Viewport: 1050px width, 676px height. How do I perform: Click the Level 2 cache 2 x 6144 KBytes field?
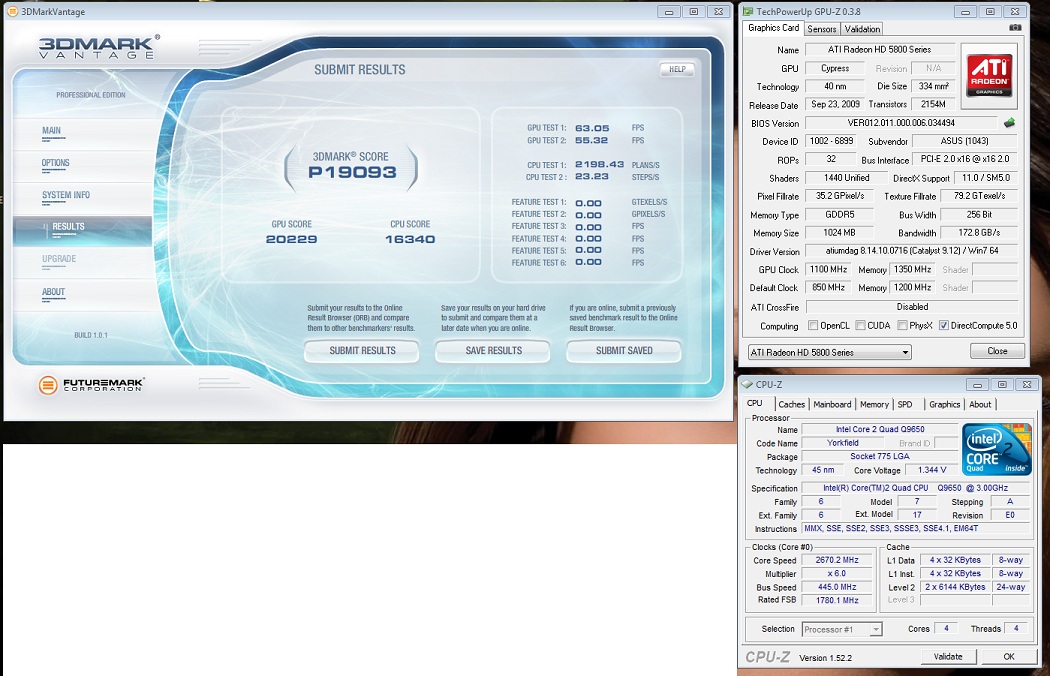956,587
